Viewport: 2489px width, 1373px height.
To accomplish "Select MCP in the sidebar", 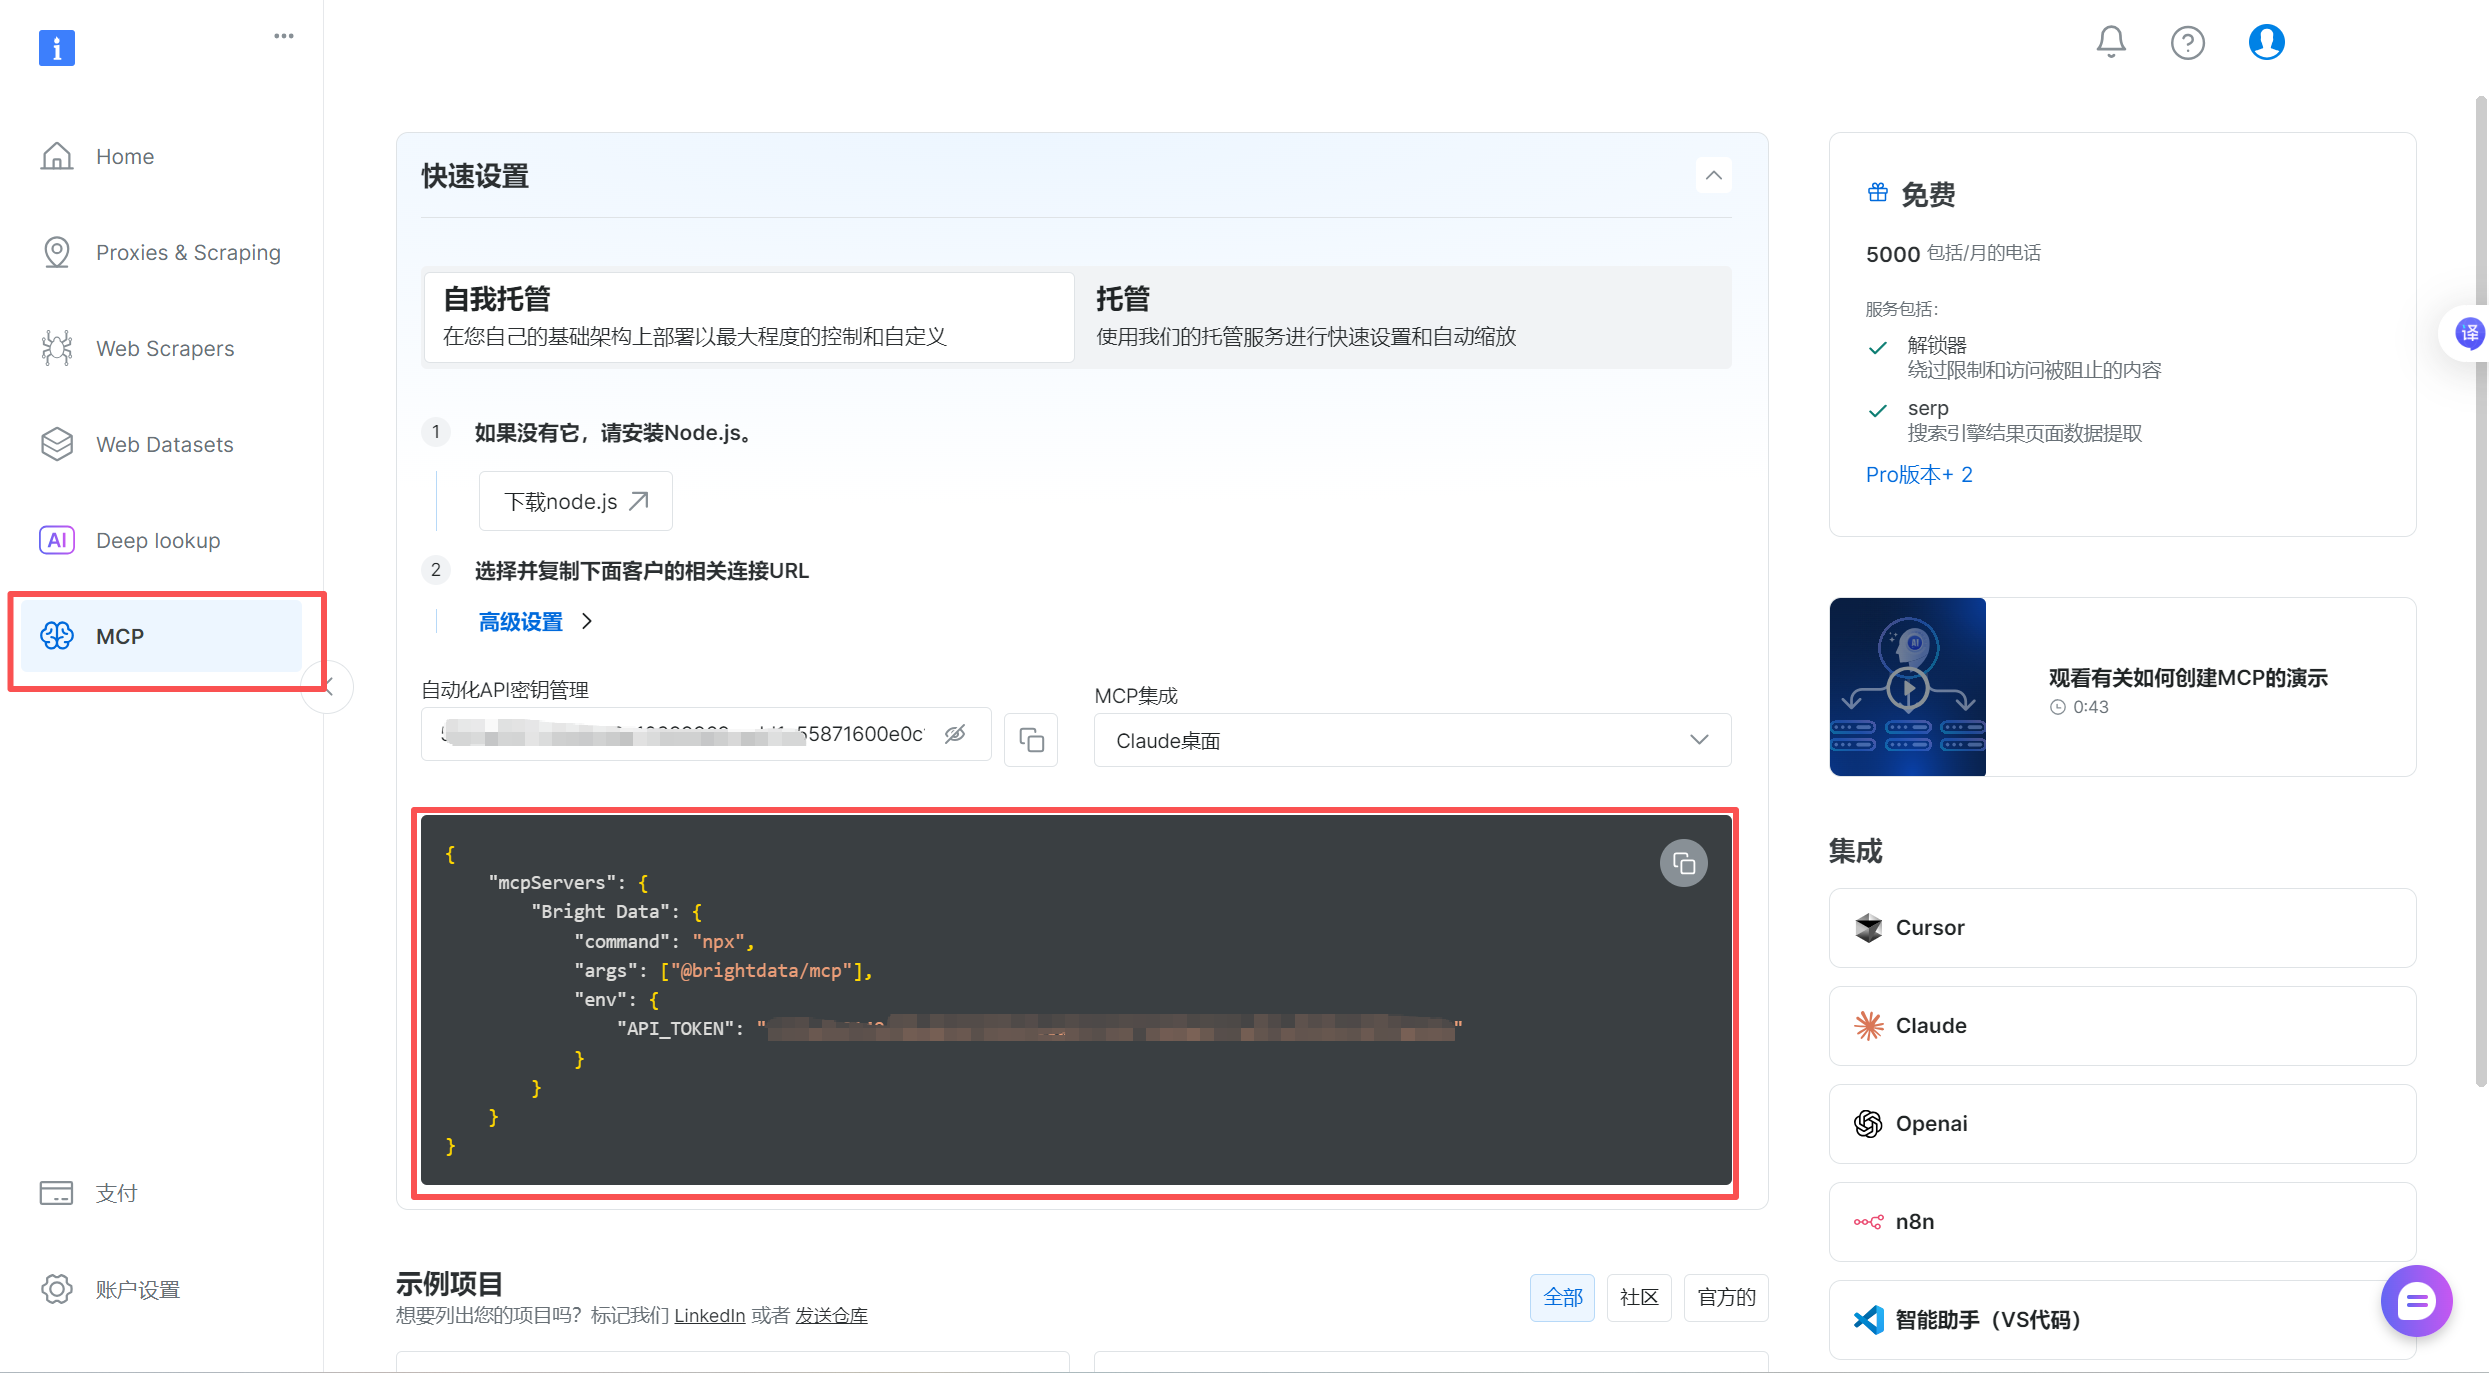I will click(x=162, y=636).
